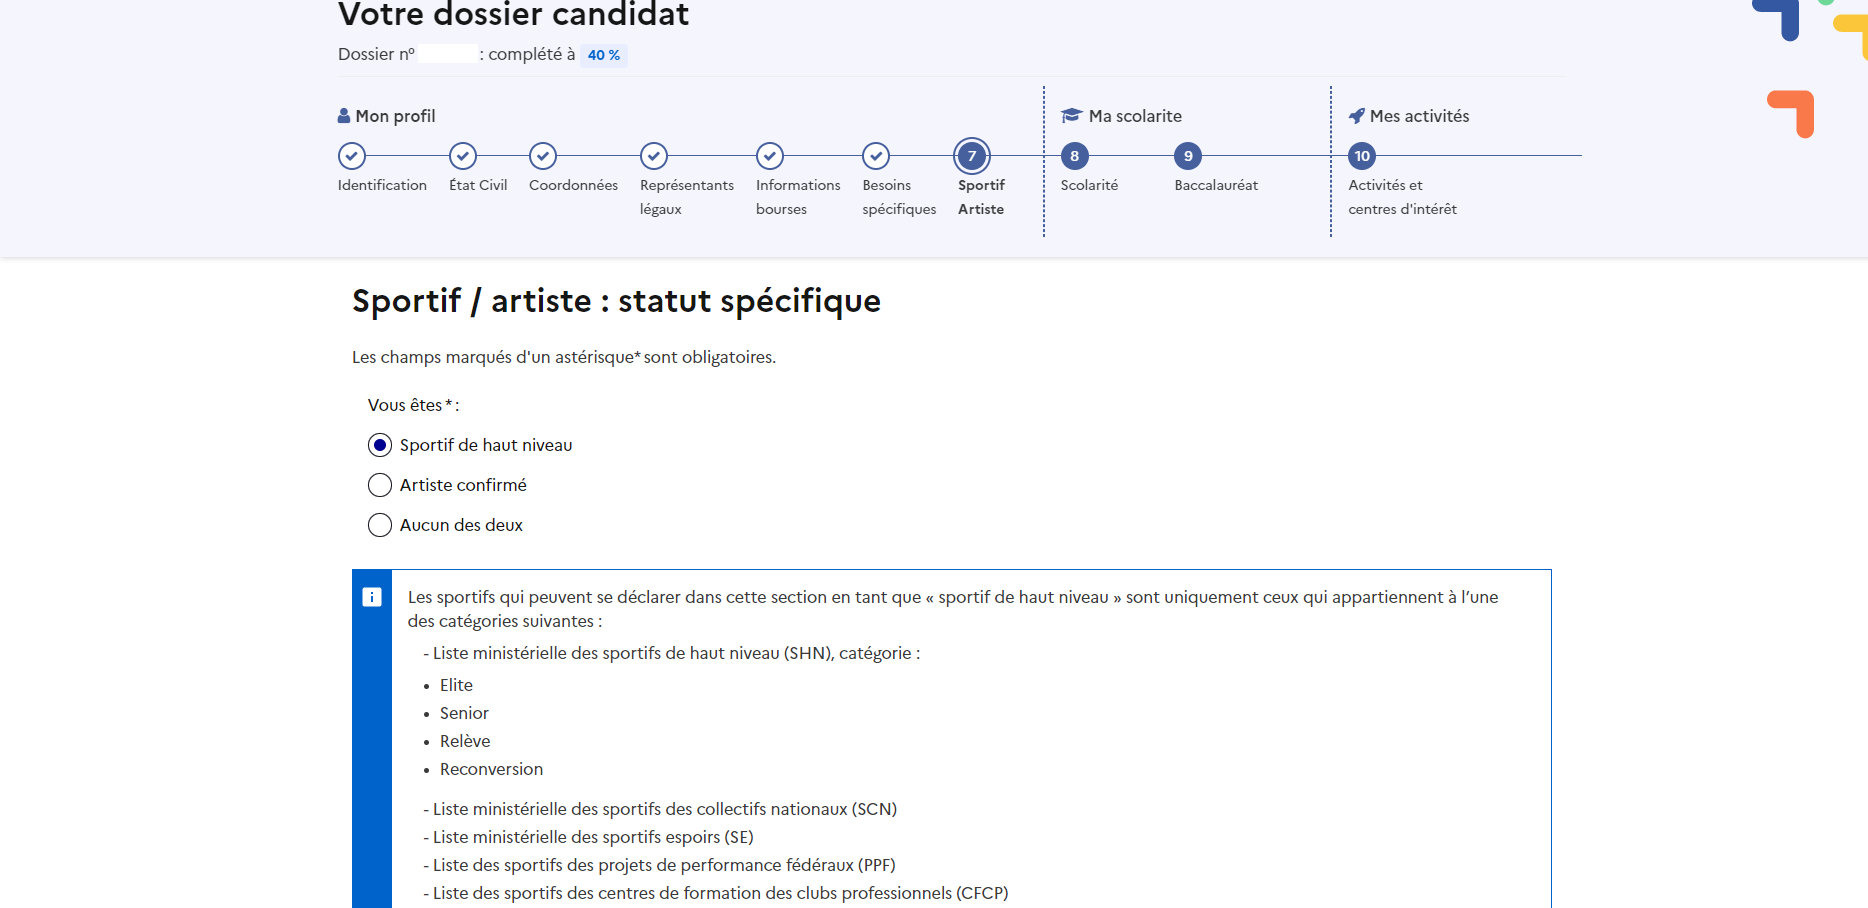Click current step 7 Sportif Artiste circle
The width and height of the screenshot is (1868, 908).
tap(972, 156)
